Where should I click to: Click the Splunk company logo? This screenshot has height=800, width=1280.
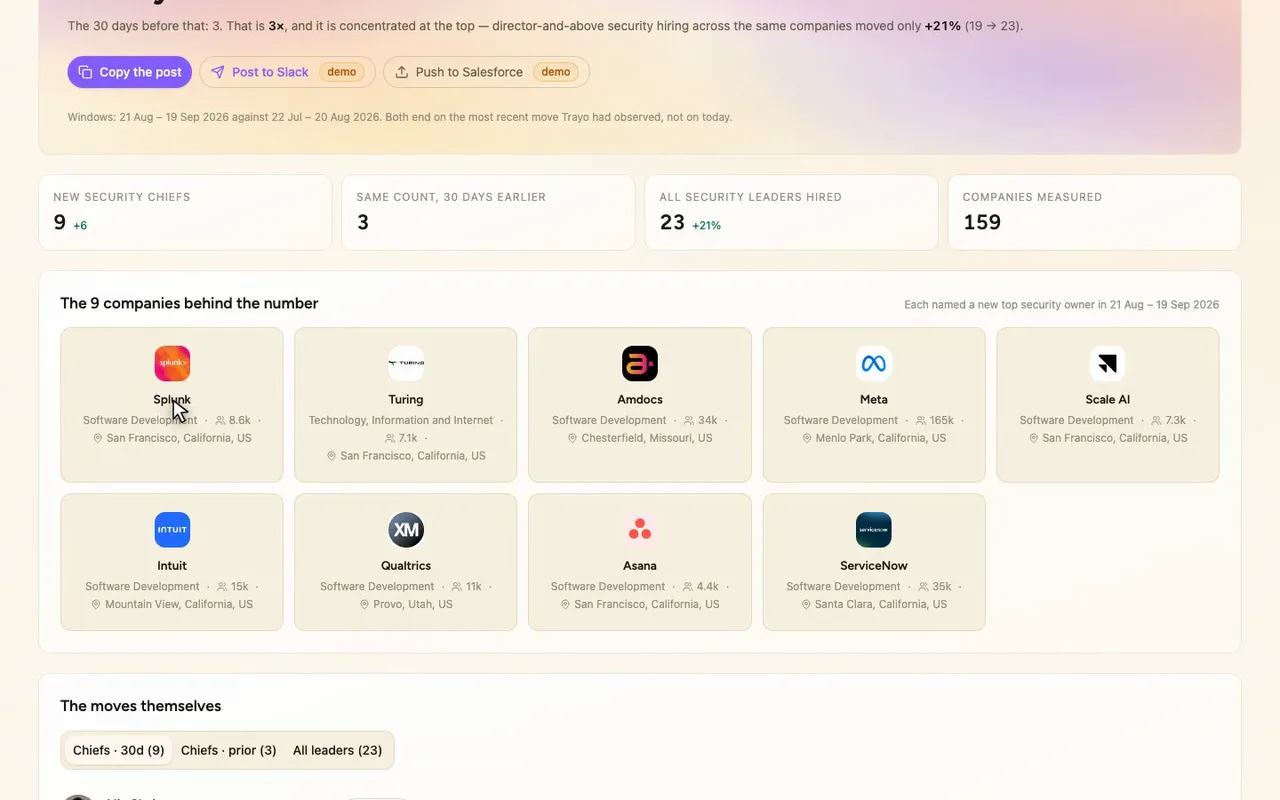(172, 363)
